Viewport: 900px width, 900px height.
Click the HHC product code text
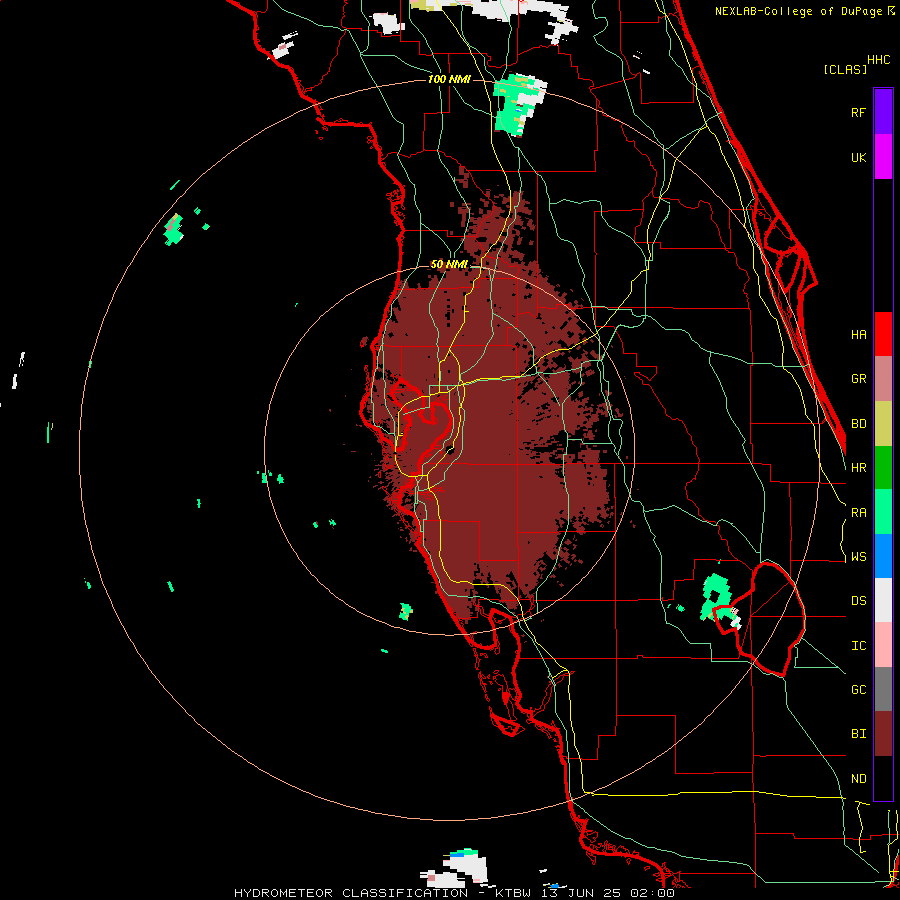(879, 60)
